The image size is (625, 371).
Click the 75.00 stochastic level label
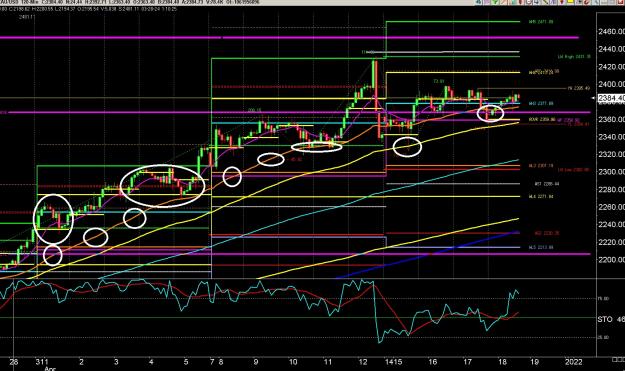click(x=604, y=298)
